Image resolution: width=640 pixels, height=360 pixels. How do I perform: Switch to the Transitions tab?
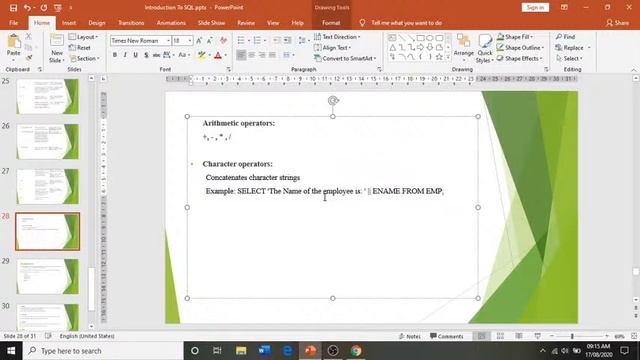coord(131,23)
